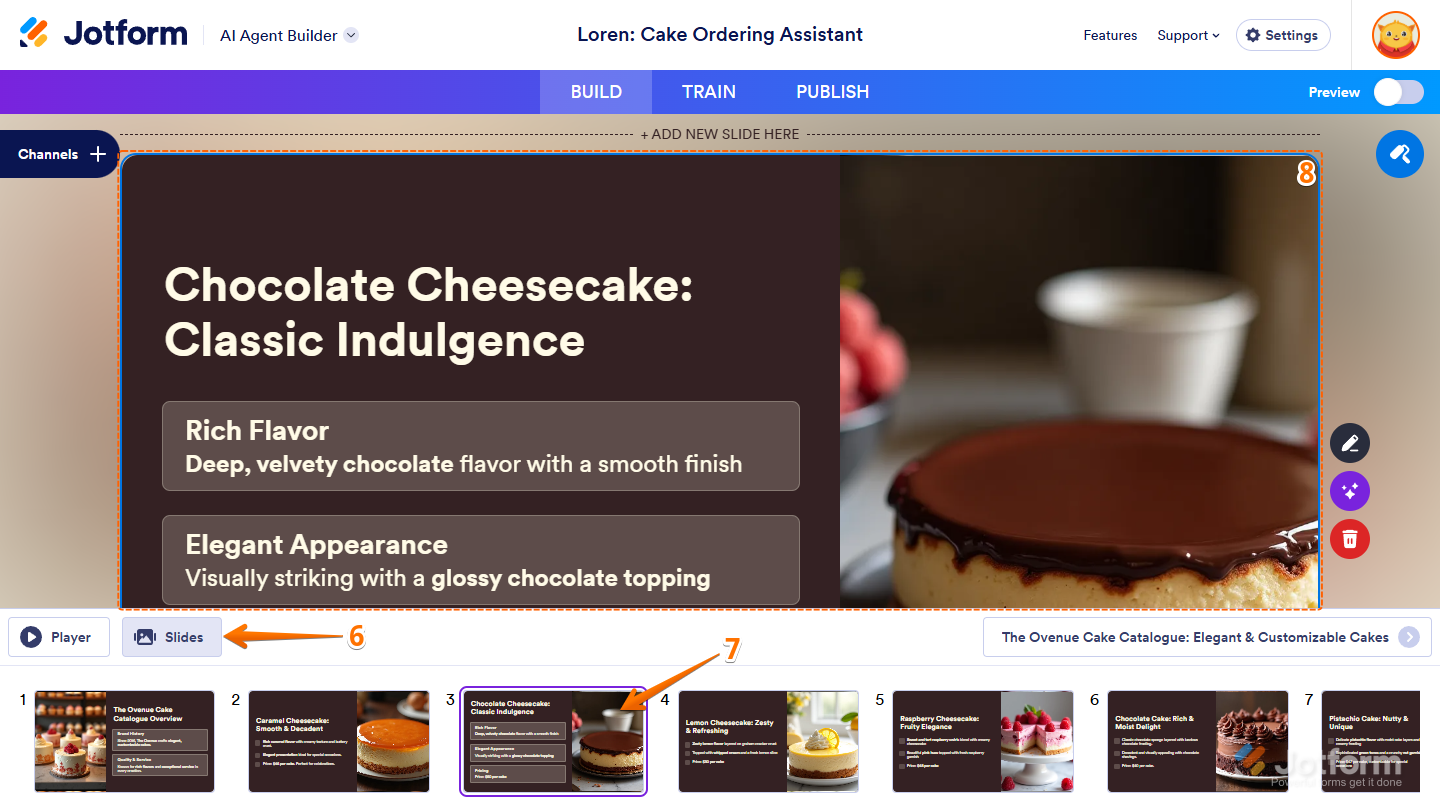Open the Features link
The height and width of the screenshot is (810, 1440).
coord(1110,35)
